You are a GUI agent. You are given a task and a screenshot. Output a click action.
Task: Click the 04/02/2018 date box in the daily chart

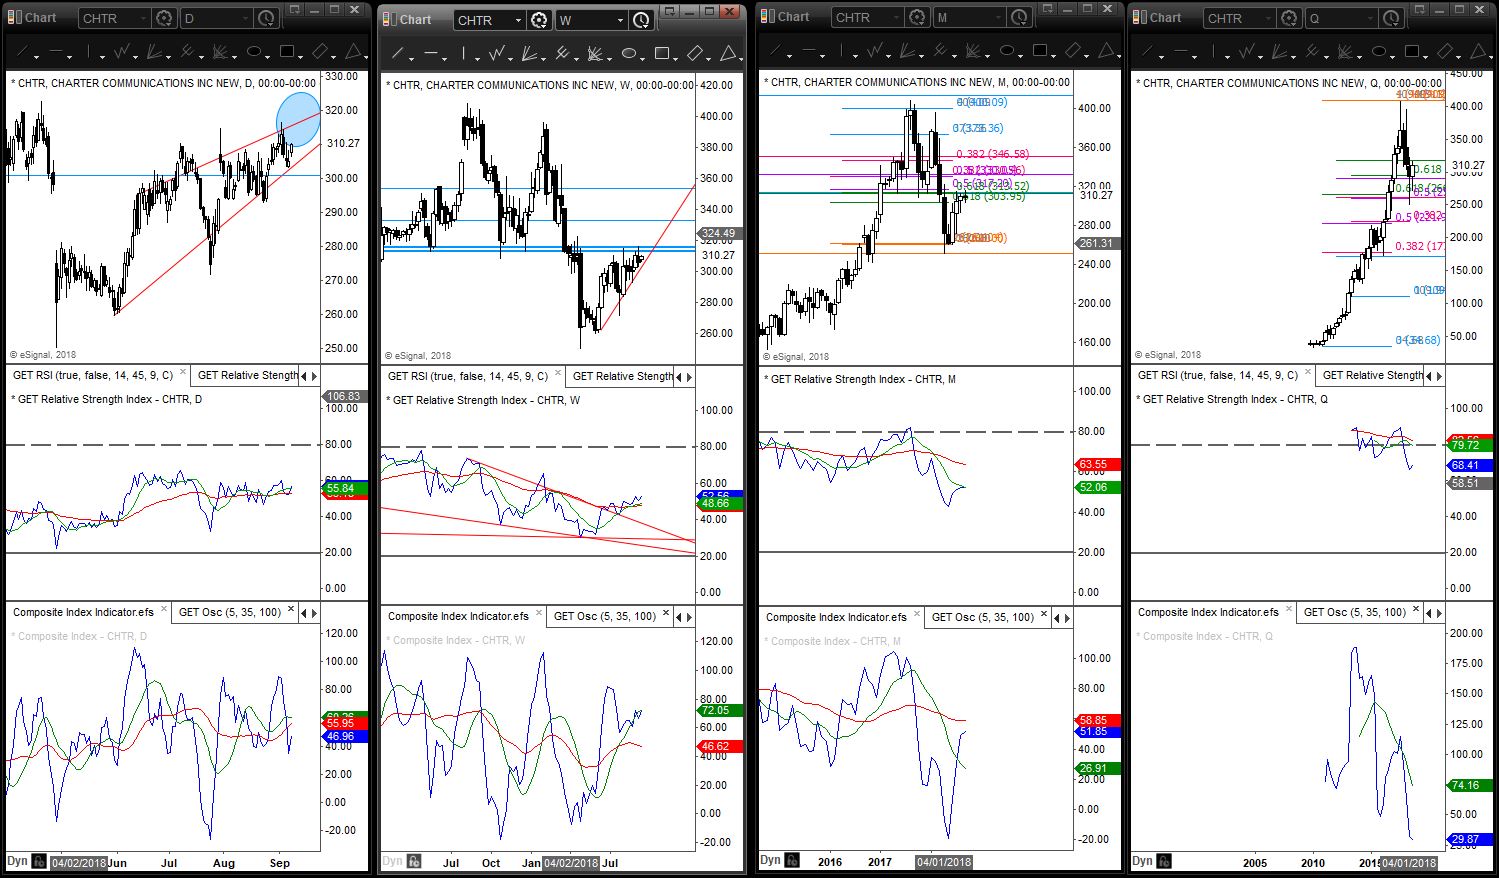(79, 862)
